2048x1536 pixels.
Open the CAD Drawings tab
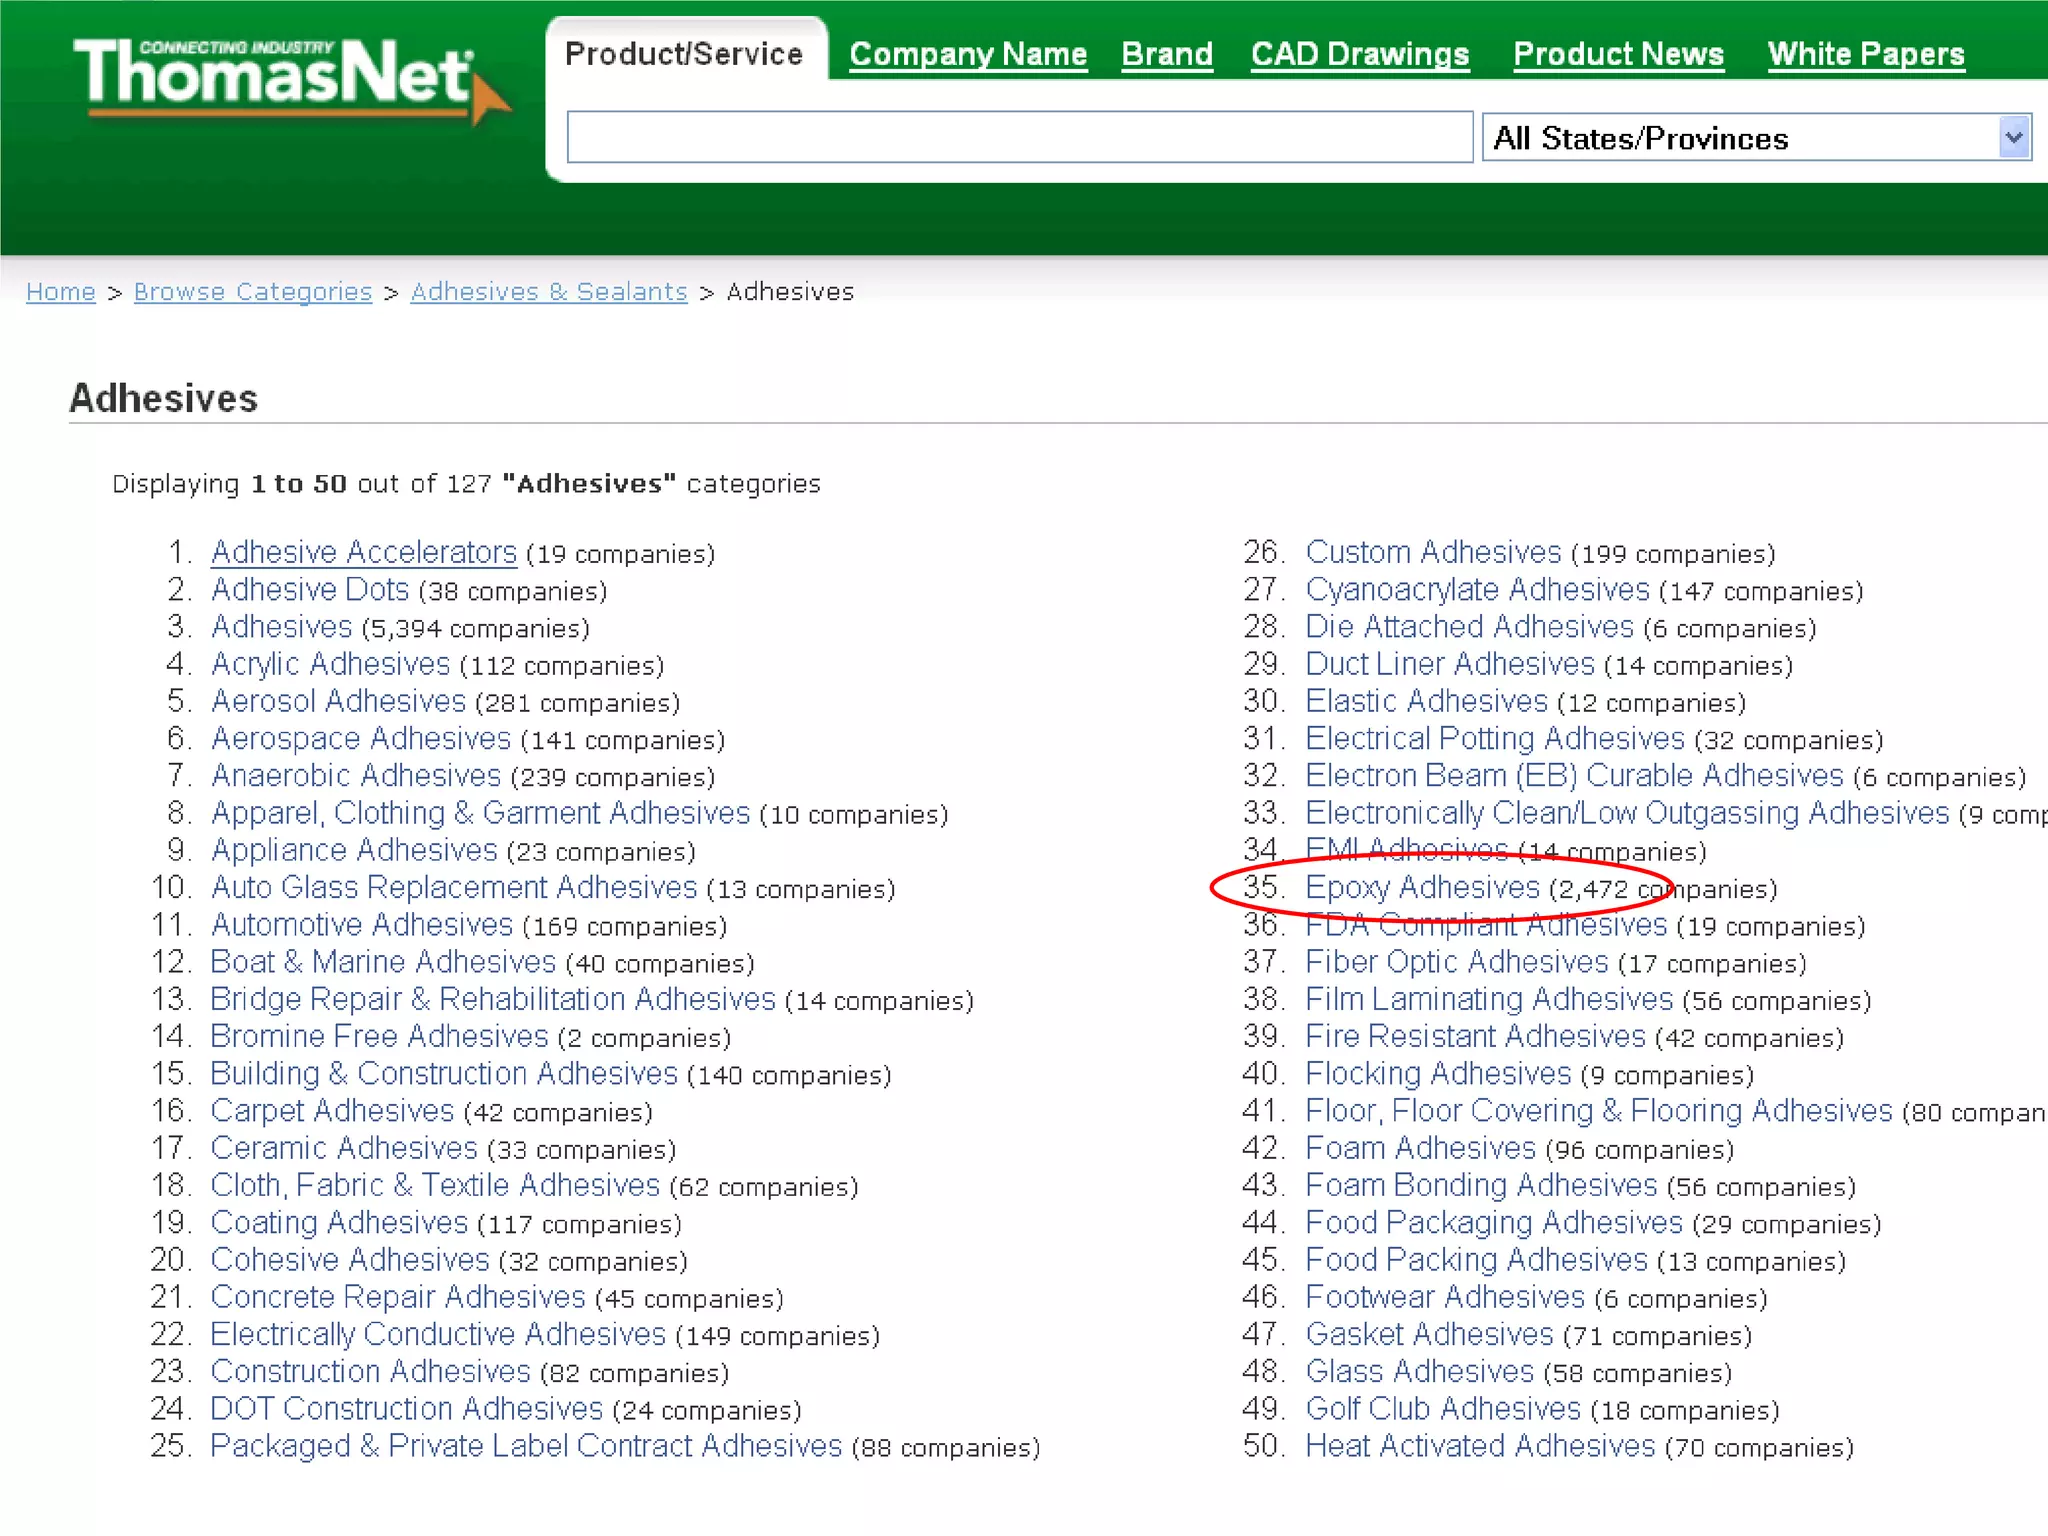[1359, 54]
